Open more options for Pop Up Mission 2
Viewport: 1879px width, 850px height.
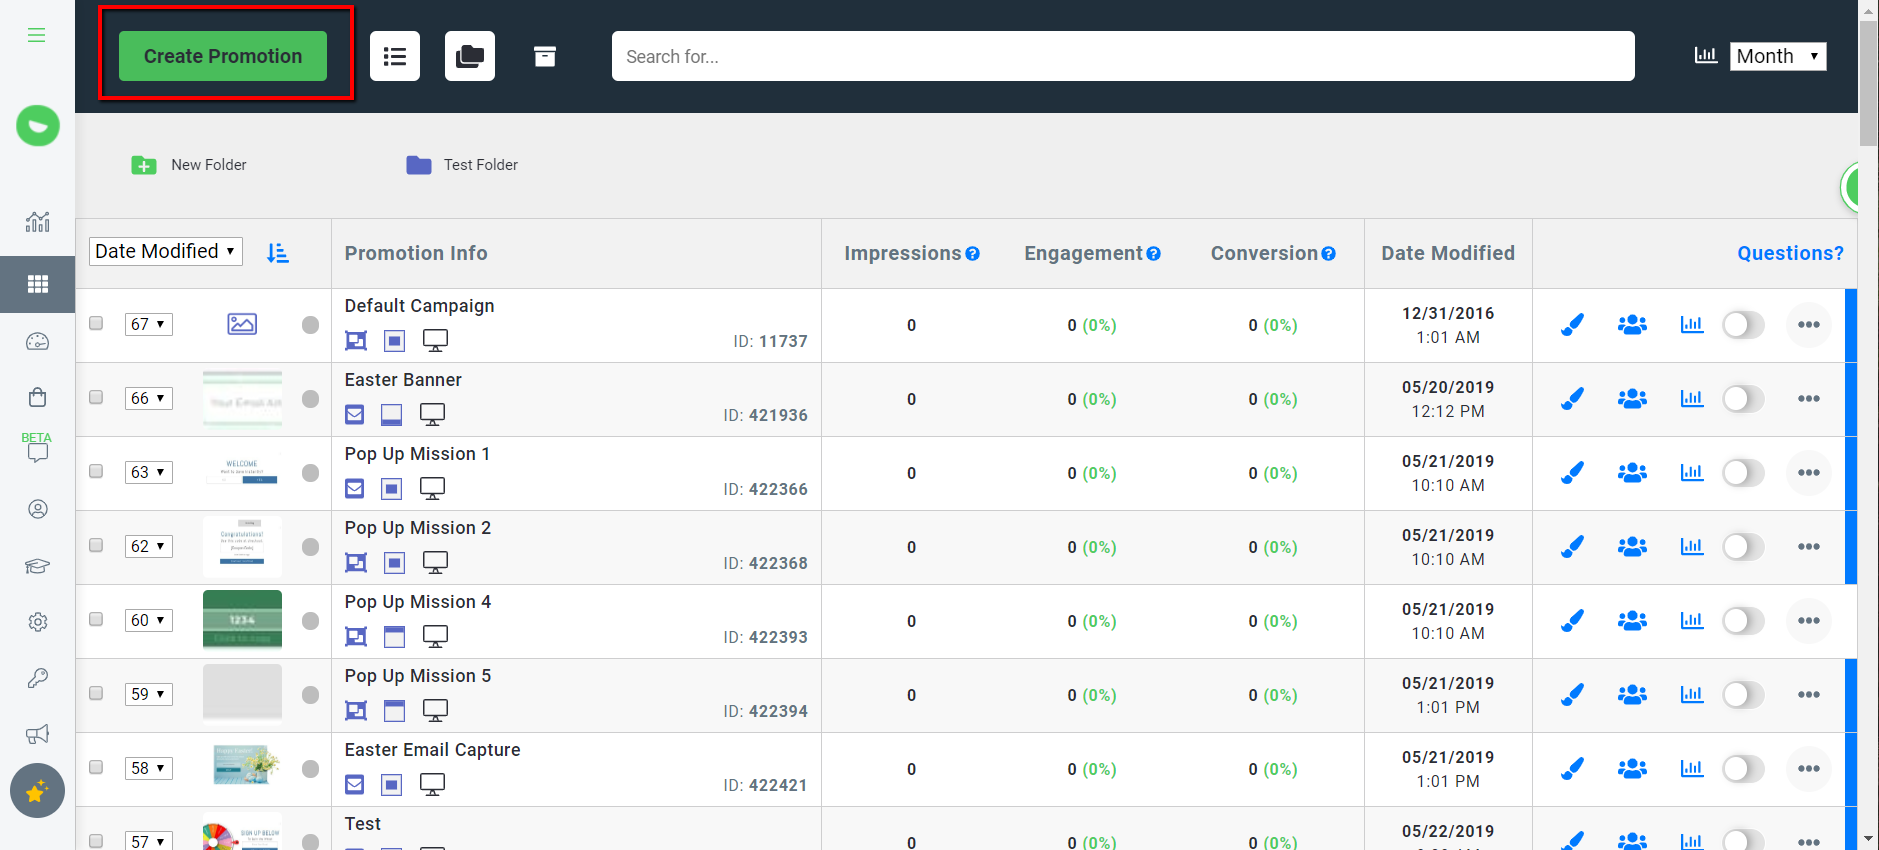click(x=1808, y=547)
